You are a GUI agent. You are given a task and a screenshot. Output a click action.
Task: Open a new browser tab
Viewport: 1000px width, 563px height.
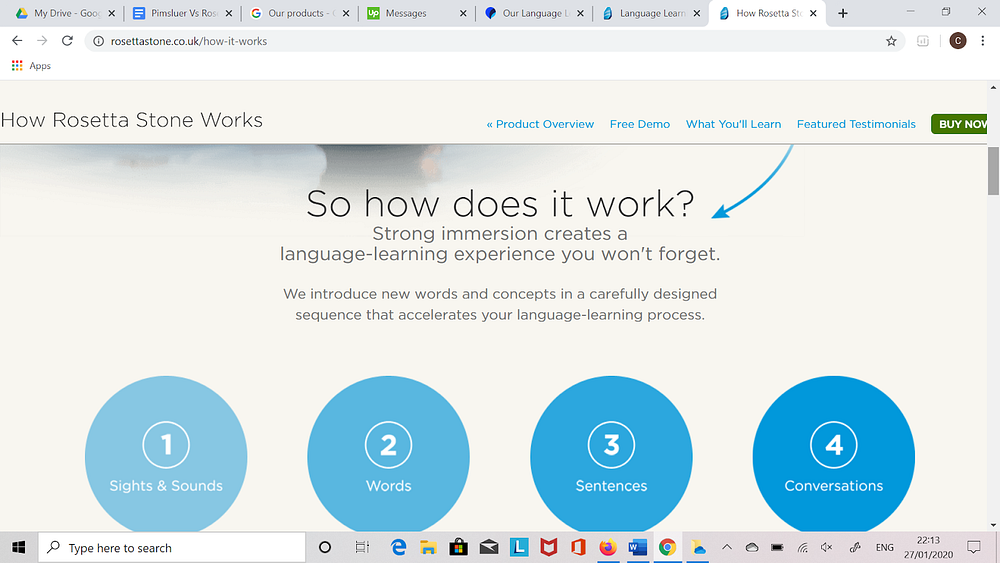point(842,13)
